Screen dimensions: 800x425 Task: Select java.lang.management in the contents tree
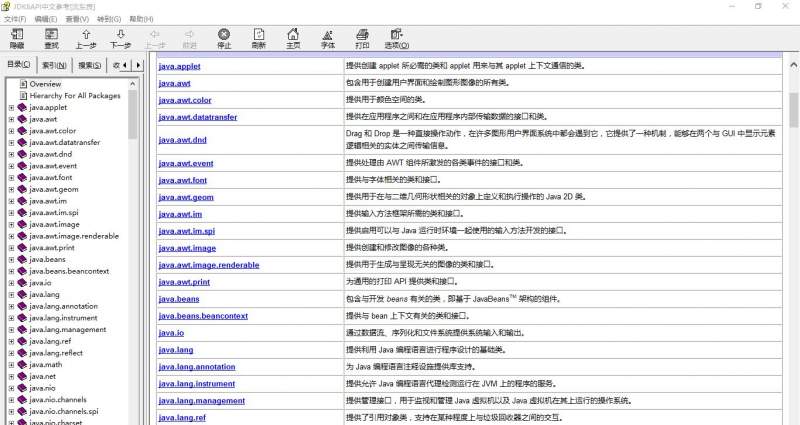click(x=68, y=330)
